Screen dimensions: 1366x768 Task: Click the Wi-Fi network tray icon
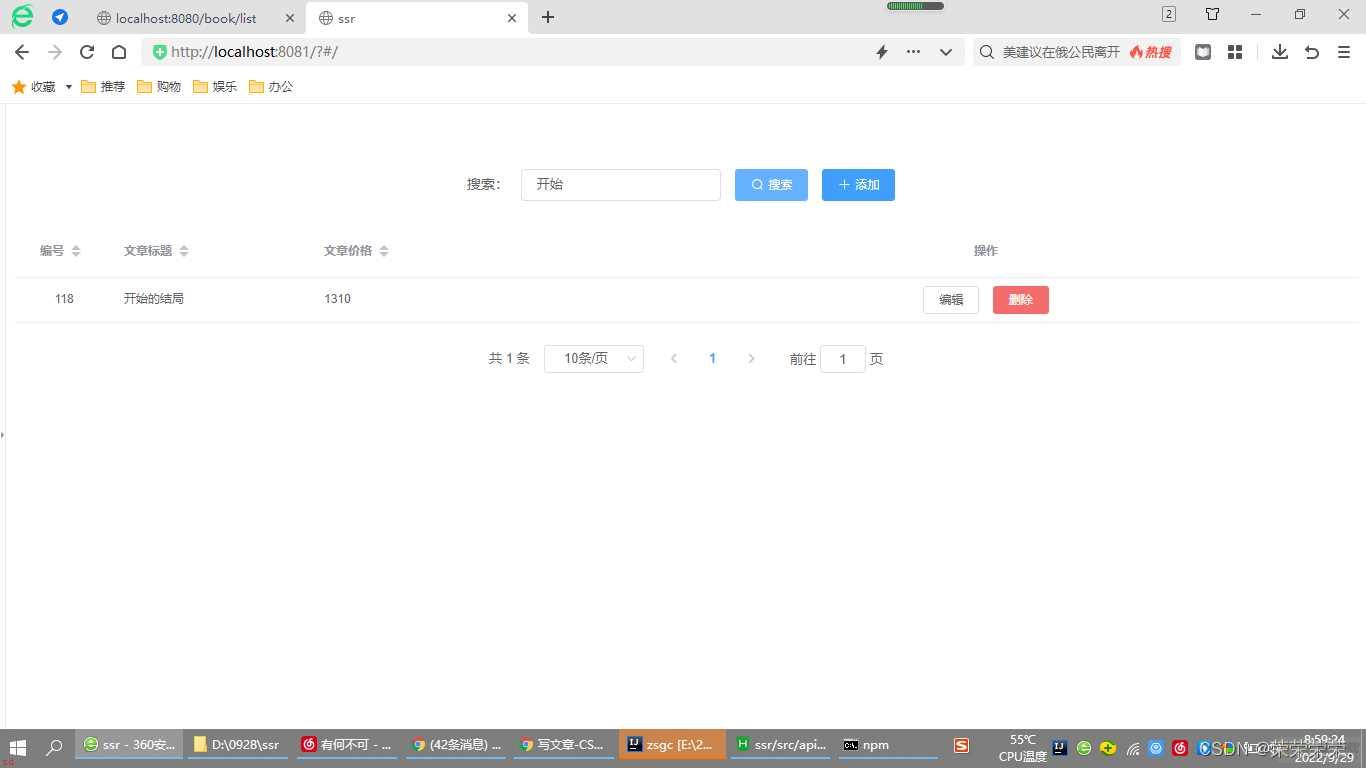pyautogui.click(x=1133, y=748)
